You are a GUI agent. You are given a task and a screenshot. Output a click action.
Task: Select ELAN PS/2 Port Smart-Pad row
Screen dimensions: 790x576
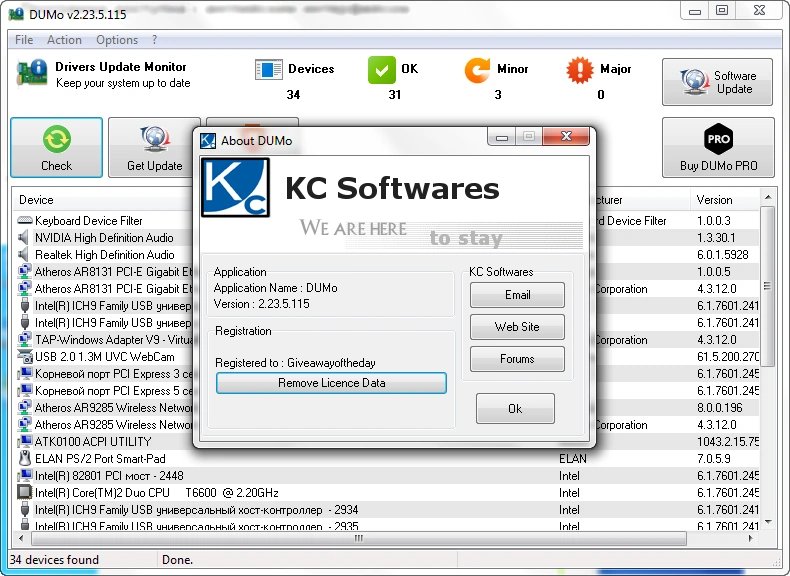(385, 459)
